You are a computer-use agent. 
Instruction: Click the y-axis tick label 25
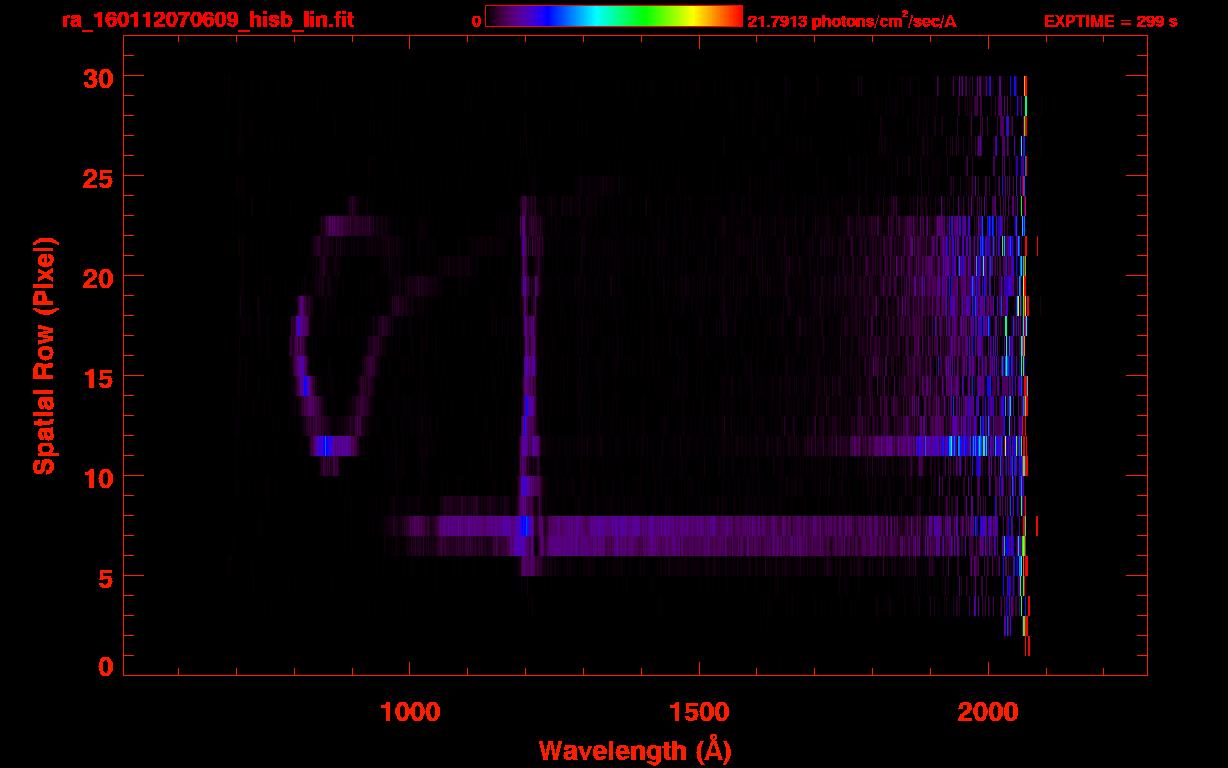(x=97, y=177)
